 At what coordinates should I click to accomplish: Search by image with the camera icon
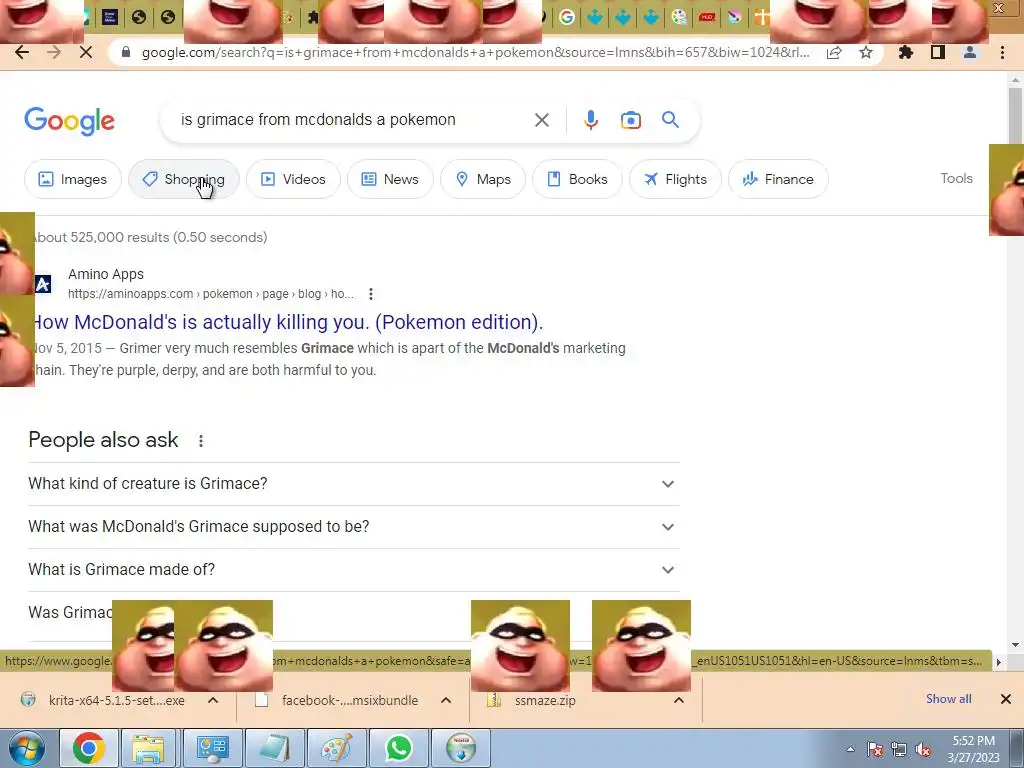coord(630,120)
